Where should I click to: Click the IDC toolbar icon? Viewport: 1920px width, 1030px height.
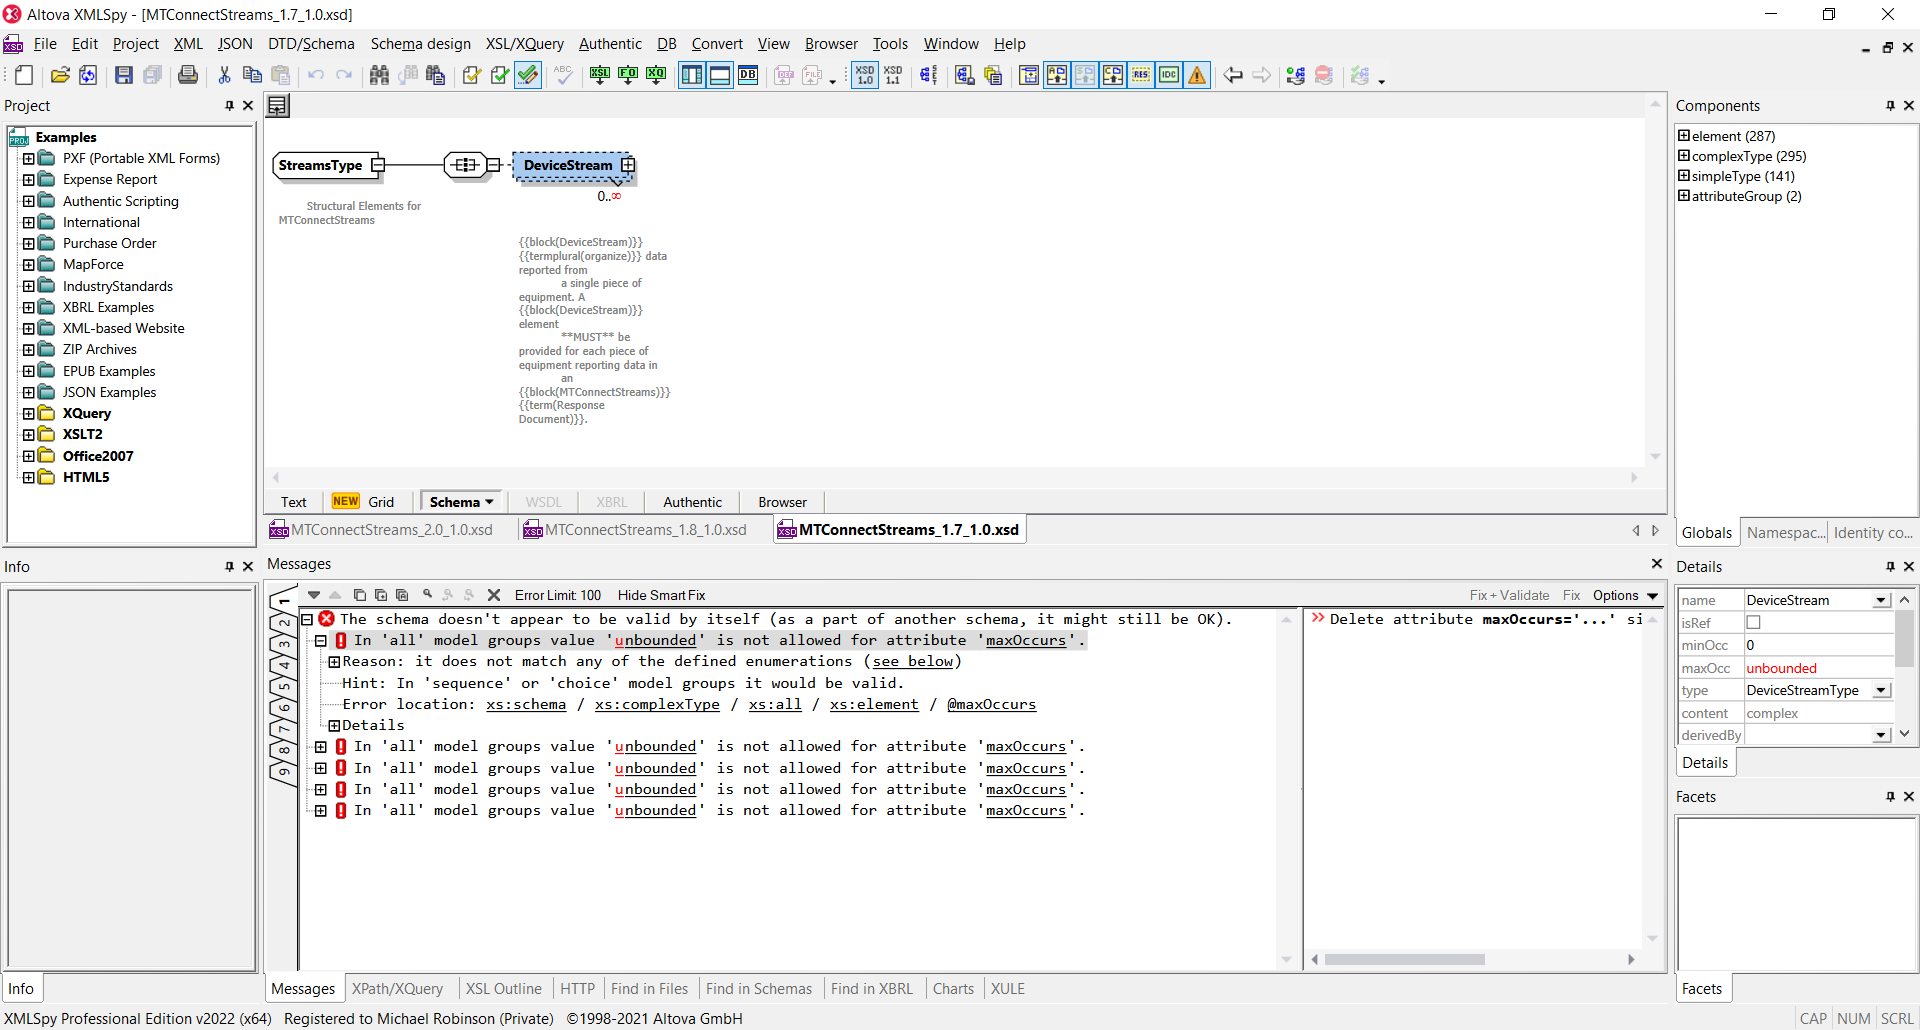coord(1168,75)
